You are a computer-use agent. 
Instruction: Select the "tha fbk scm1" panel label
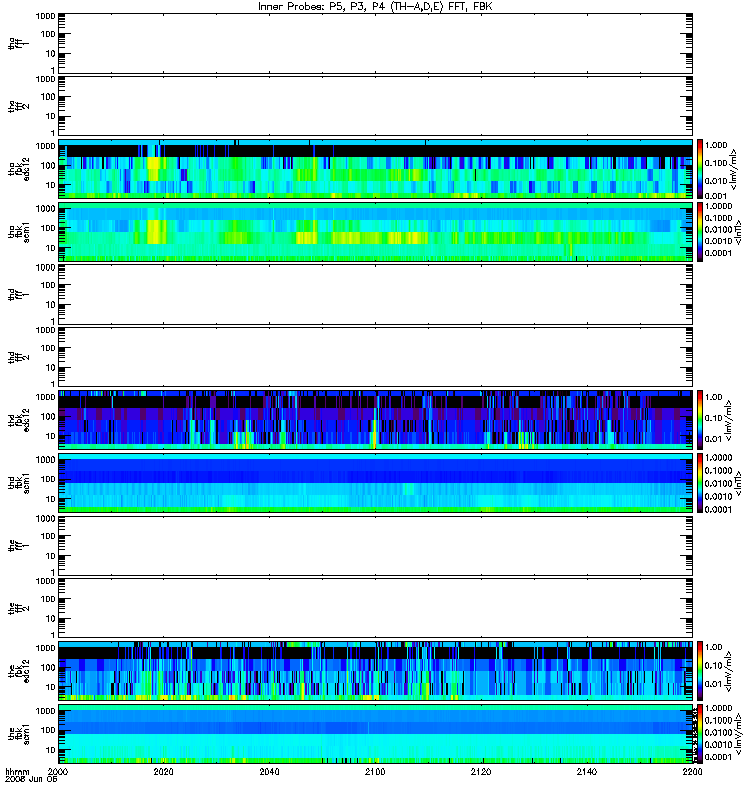[18, 232]
